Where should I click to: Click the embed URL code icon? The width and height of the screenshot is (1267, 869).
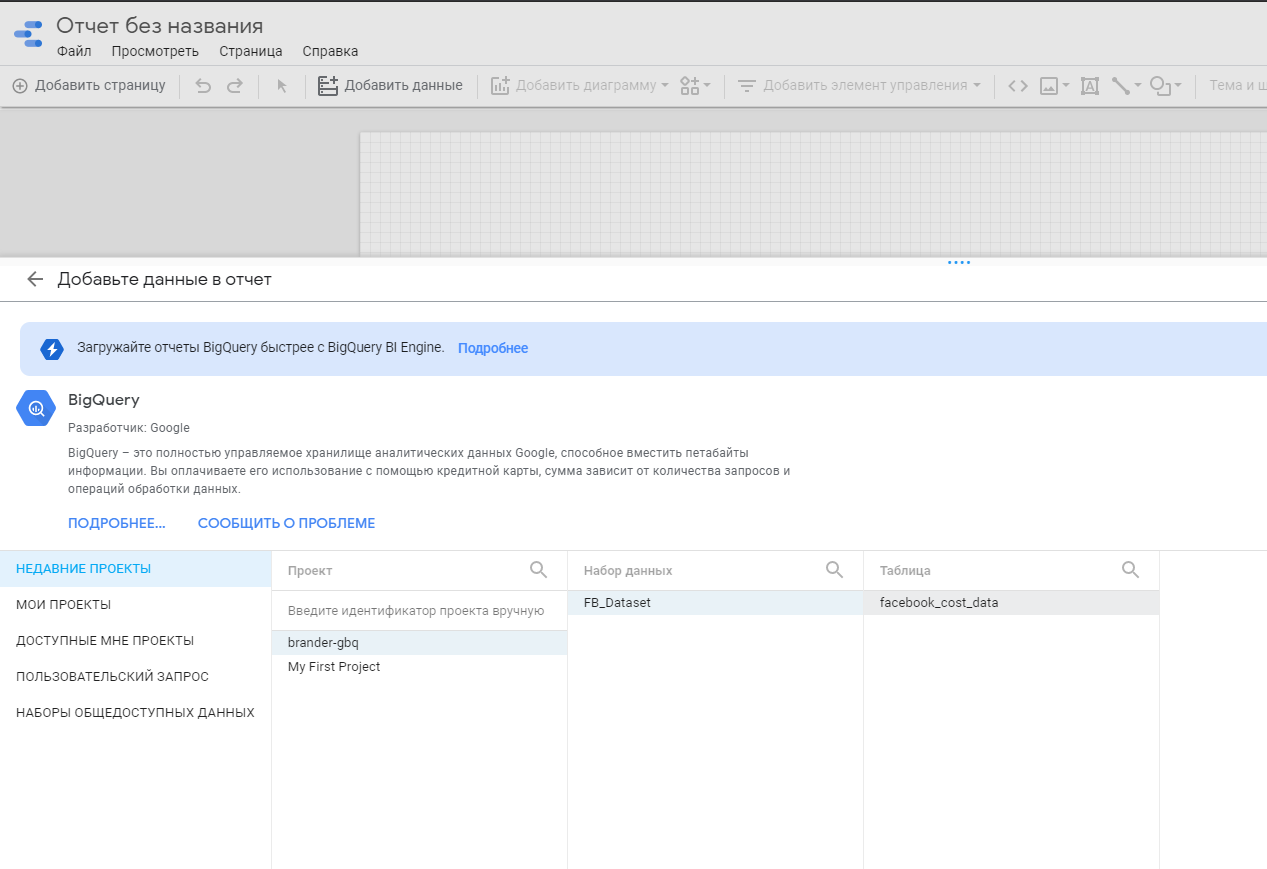click(1018, 86)
